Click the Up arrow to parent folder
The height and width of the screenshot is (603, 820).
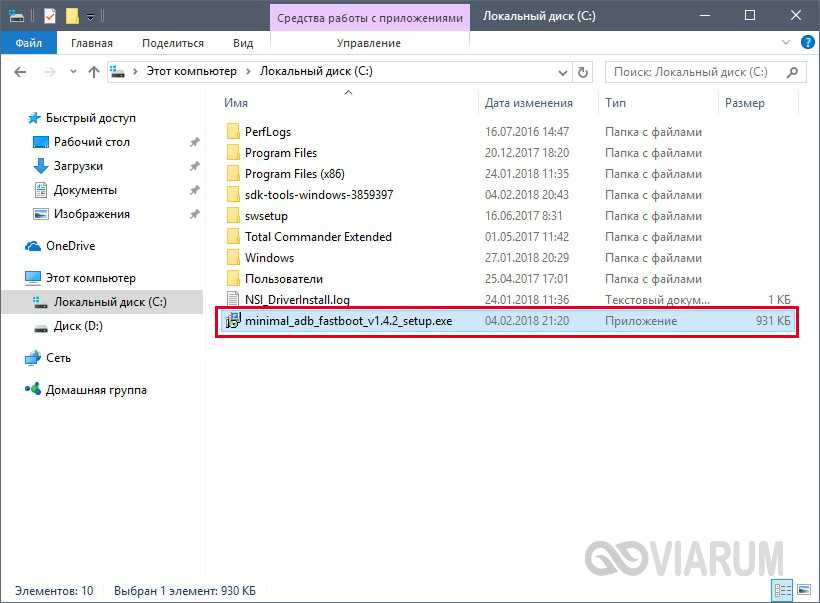(x=94, y=72)
